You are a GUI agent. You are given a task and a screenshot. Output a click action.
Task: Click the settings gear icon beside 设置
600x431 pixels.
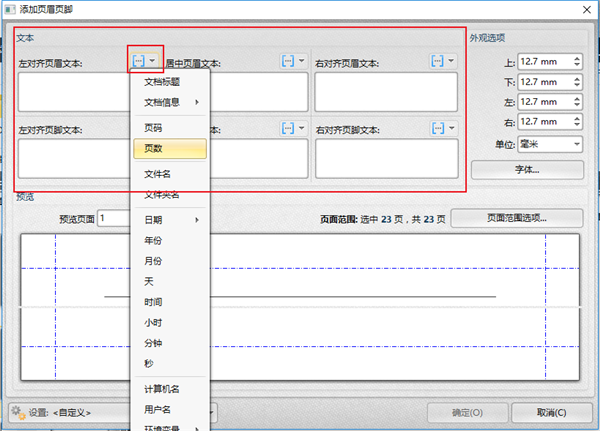(18, 413)
